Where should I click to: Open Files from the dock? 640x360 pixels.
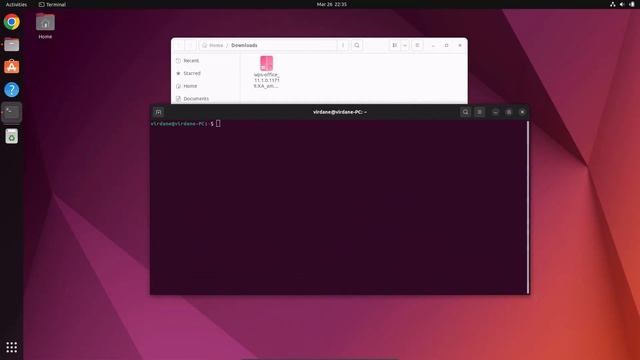11,44
